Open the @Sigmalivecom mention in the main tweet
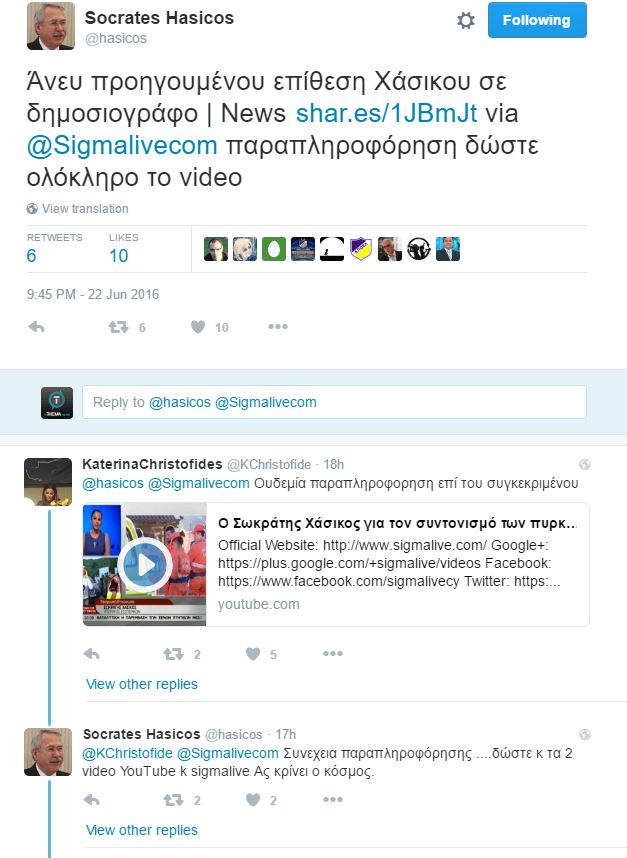The image size is (627, 858). 122,146
